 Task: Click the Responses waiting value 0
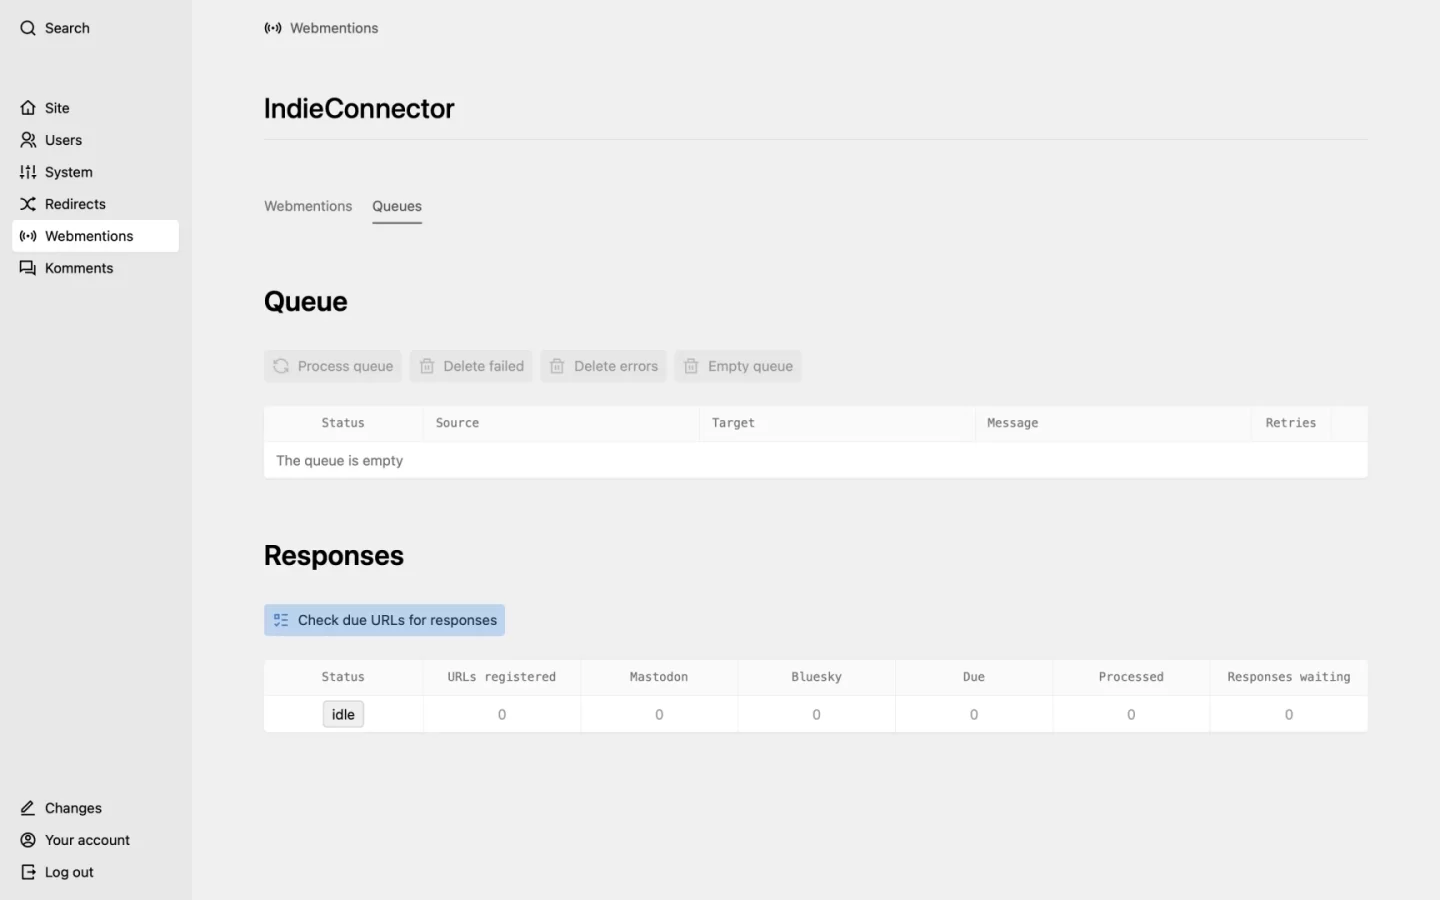click(1289, 714)
